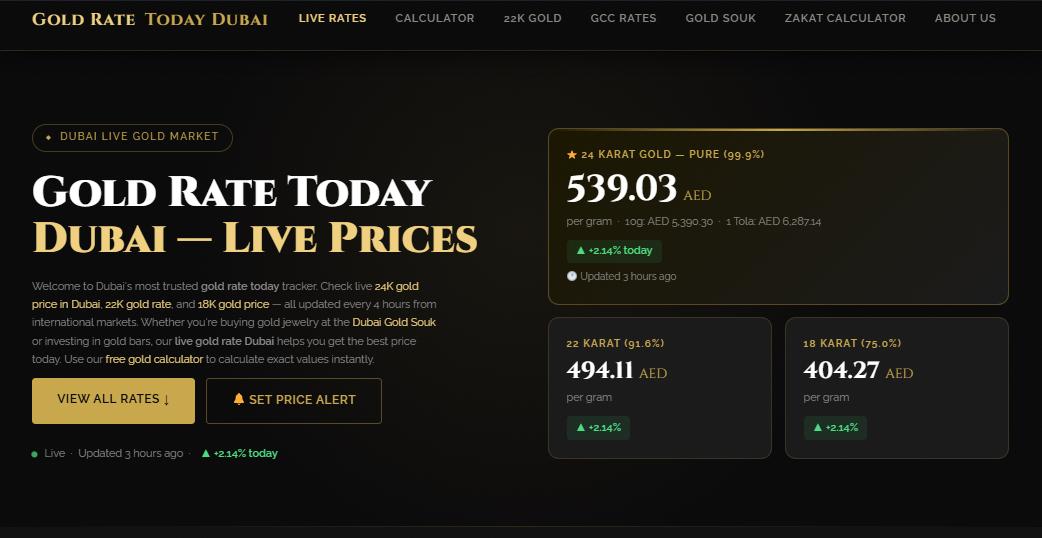1042x538 pixels.
Task: Click the star icon beside 24 Karat Gold
Action: [x=572, y=155]
